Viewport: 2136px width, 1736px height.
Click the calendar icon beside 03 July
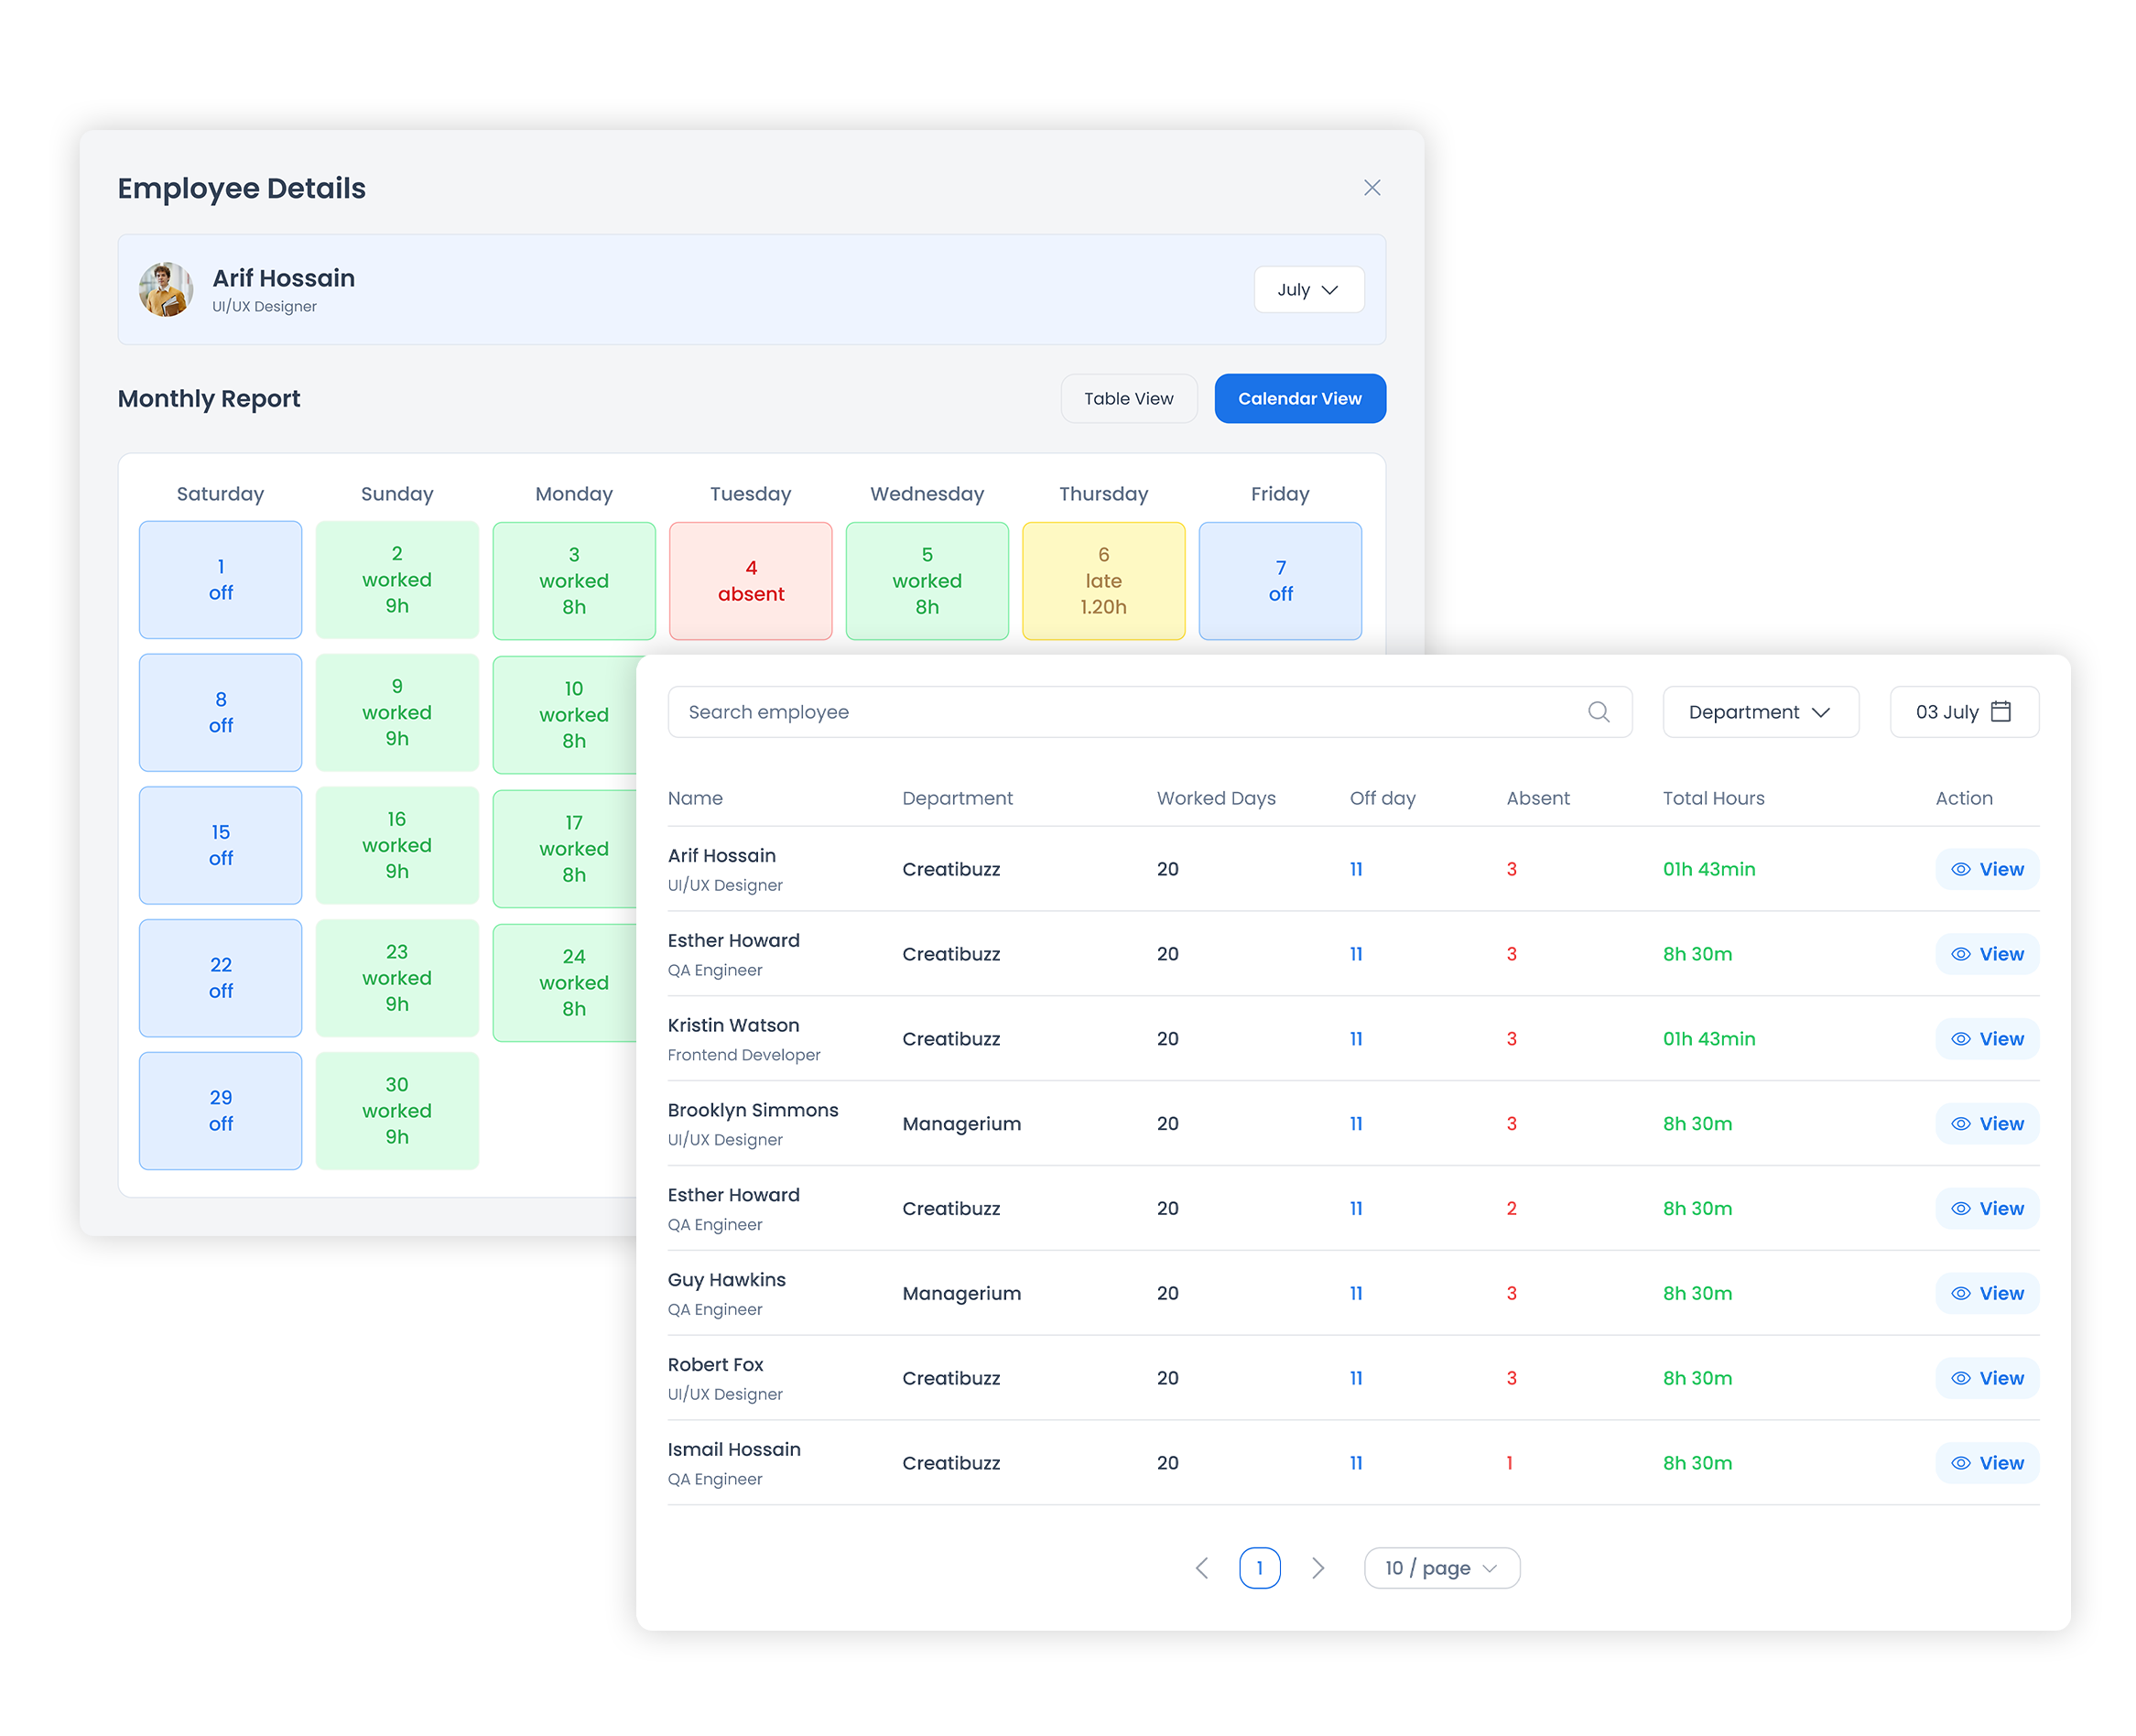pos(2001,712)
